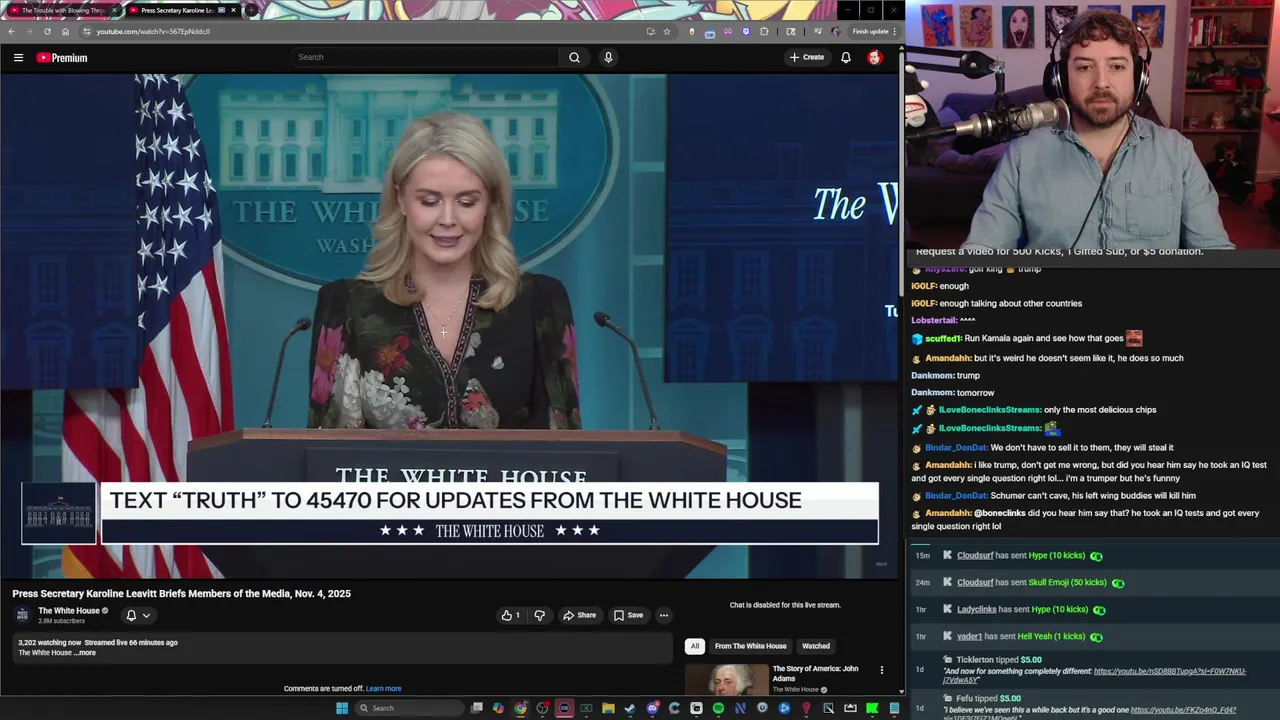Click the YouTube Create button
The width and height of the screenshot is (1280, 720).
pyautogui.click(x=807, y=57)
